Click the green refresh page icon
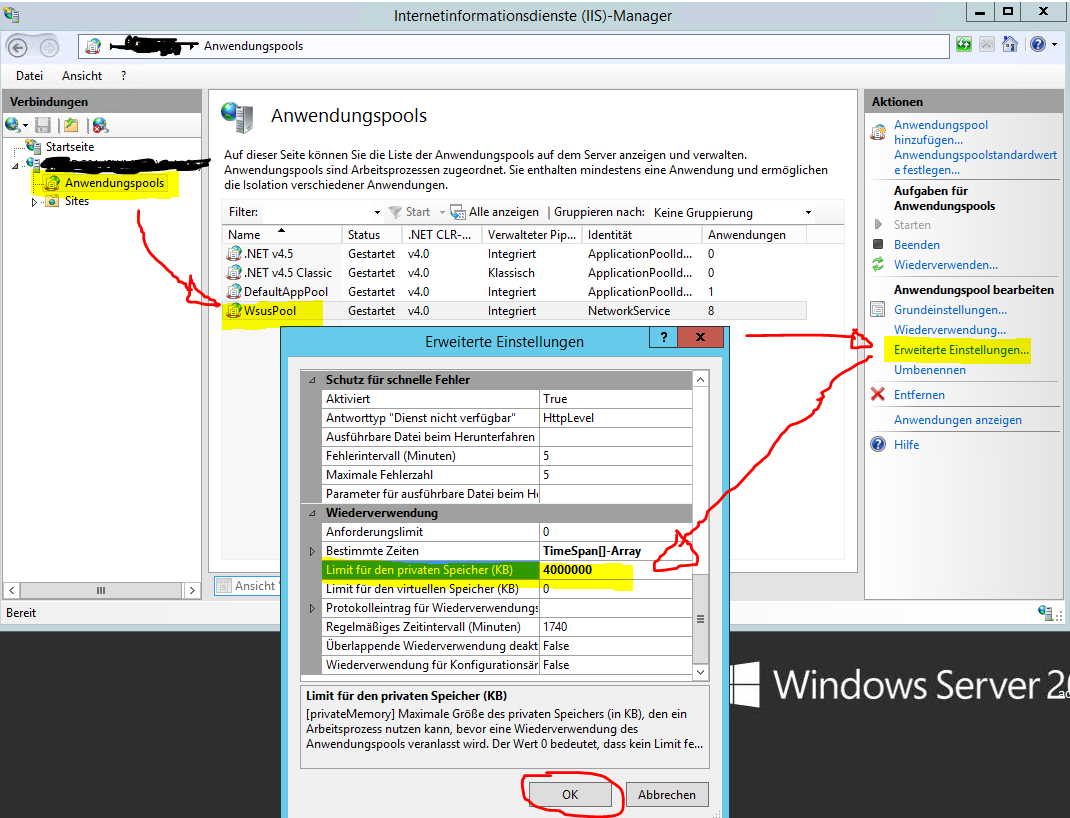 pos(964,45)
